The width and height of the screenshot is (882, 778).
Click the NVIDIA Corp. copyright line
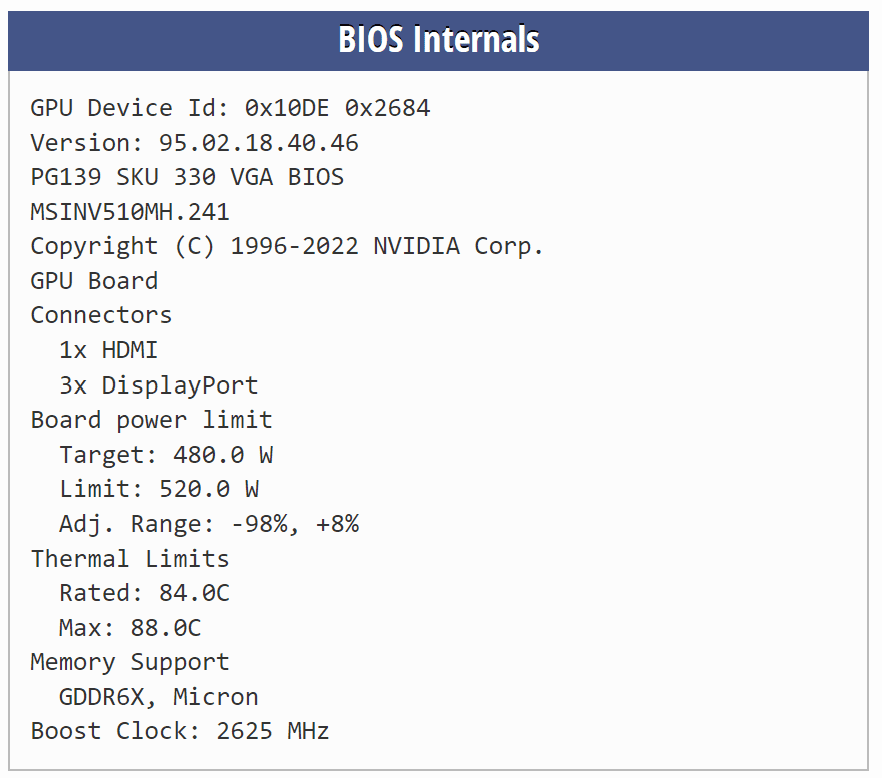[x=287, y=246]
